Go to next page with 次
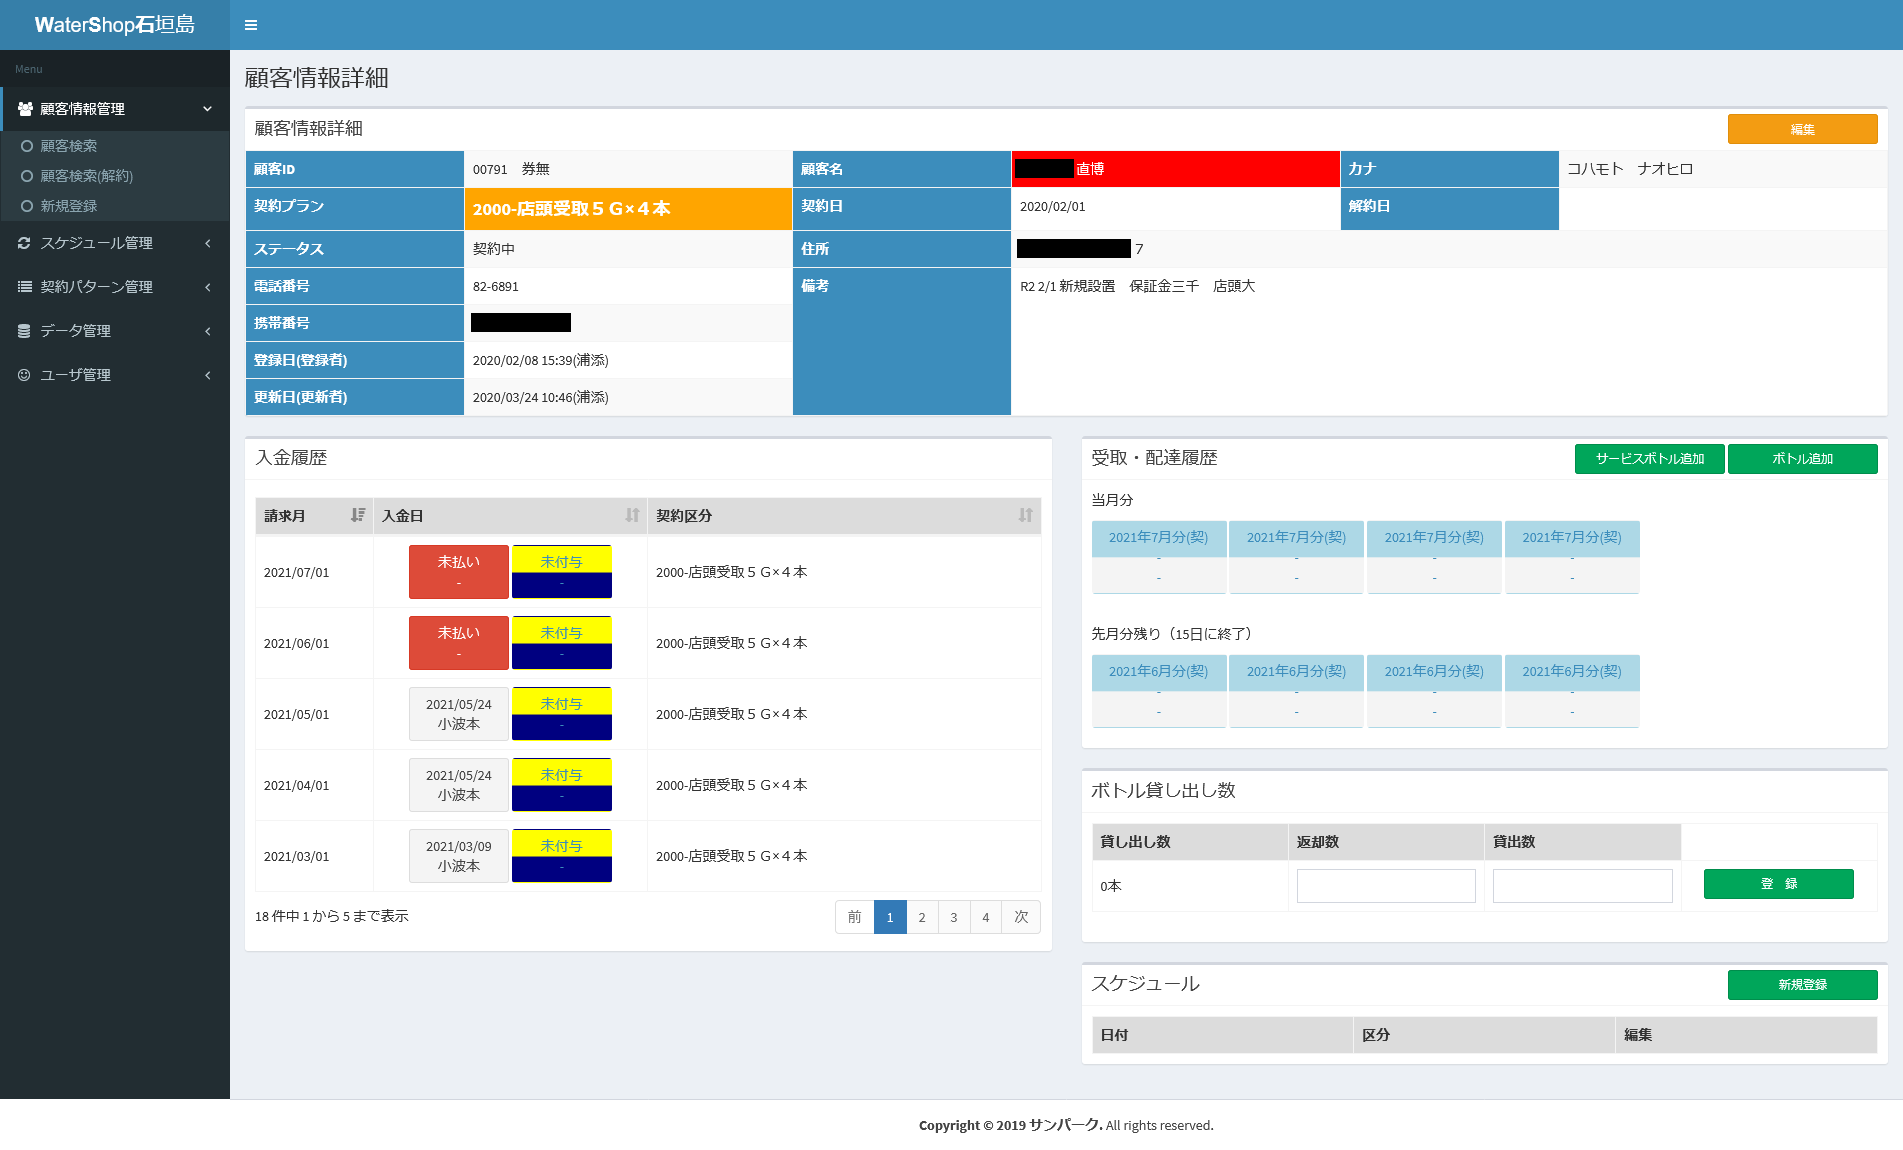1903x1150 pixels. click(1021, 917)
